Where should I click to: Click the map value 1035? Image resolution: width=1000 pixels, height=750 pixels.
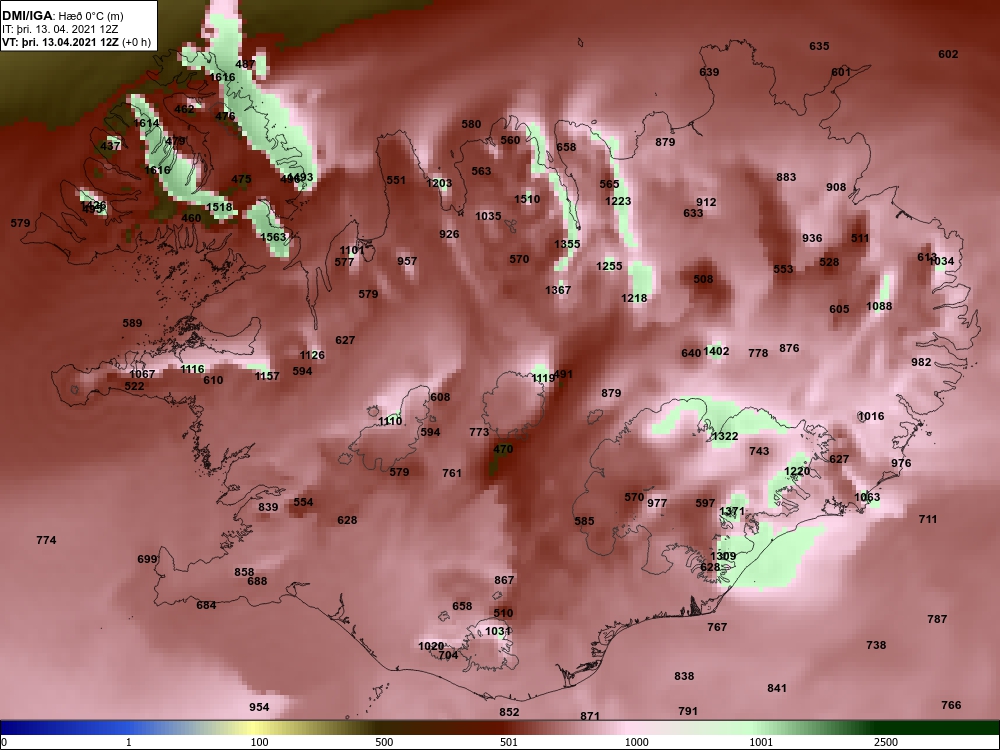489,216
